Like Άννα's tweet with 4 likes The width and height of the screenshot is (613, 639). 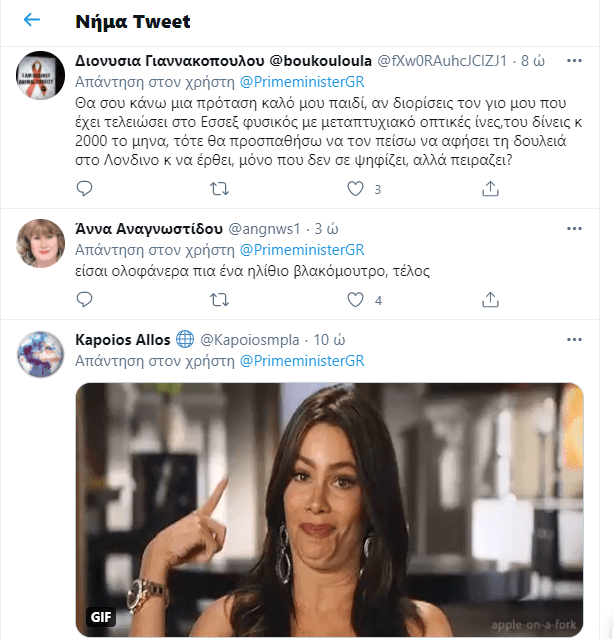tap(354, 299)
